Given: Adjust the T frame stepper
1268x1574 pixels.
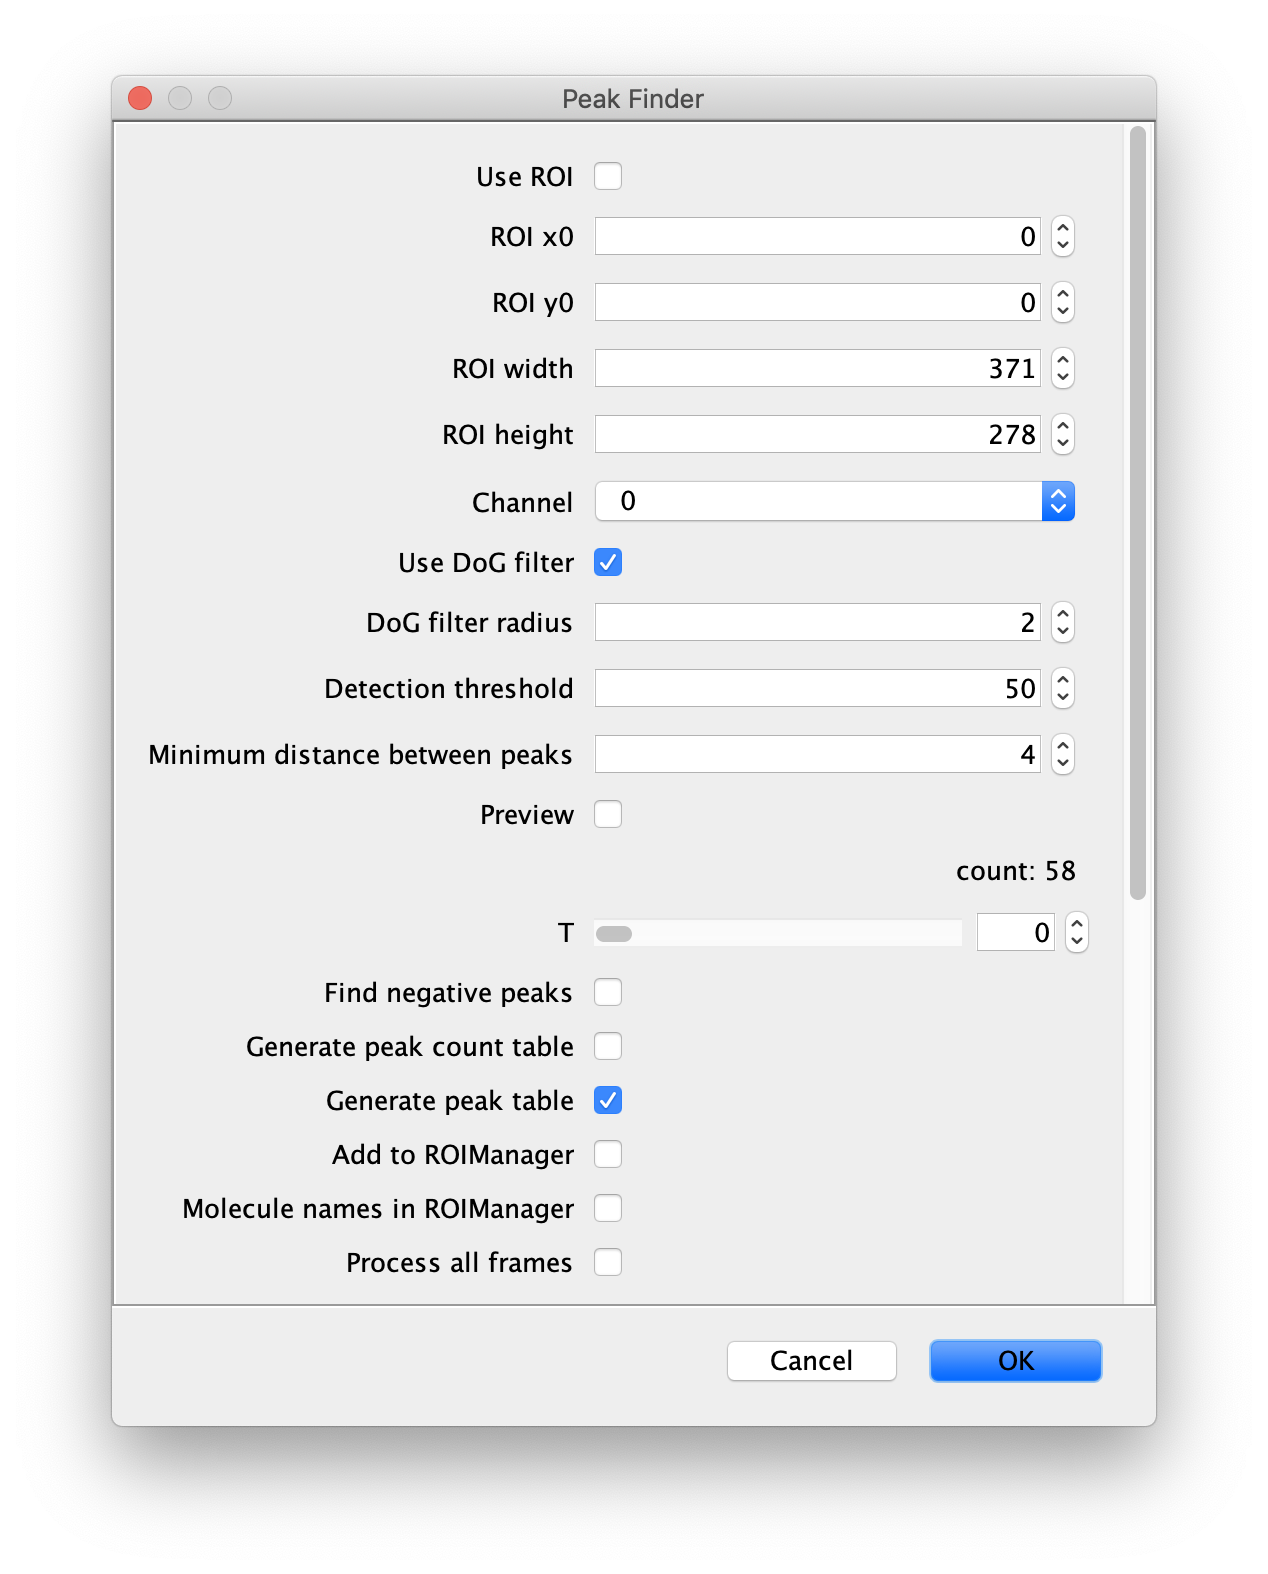Looking at the screenshot, I should click(1076, 932).
